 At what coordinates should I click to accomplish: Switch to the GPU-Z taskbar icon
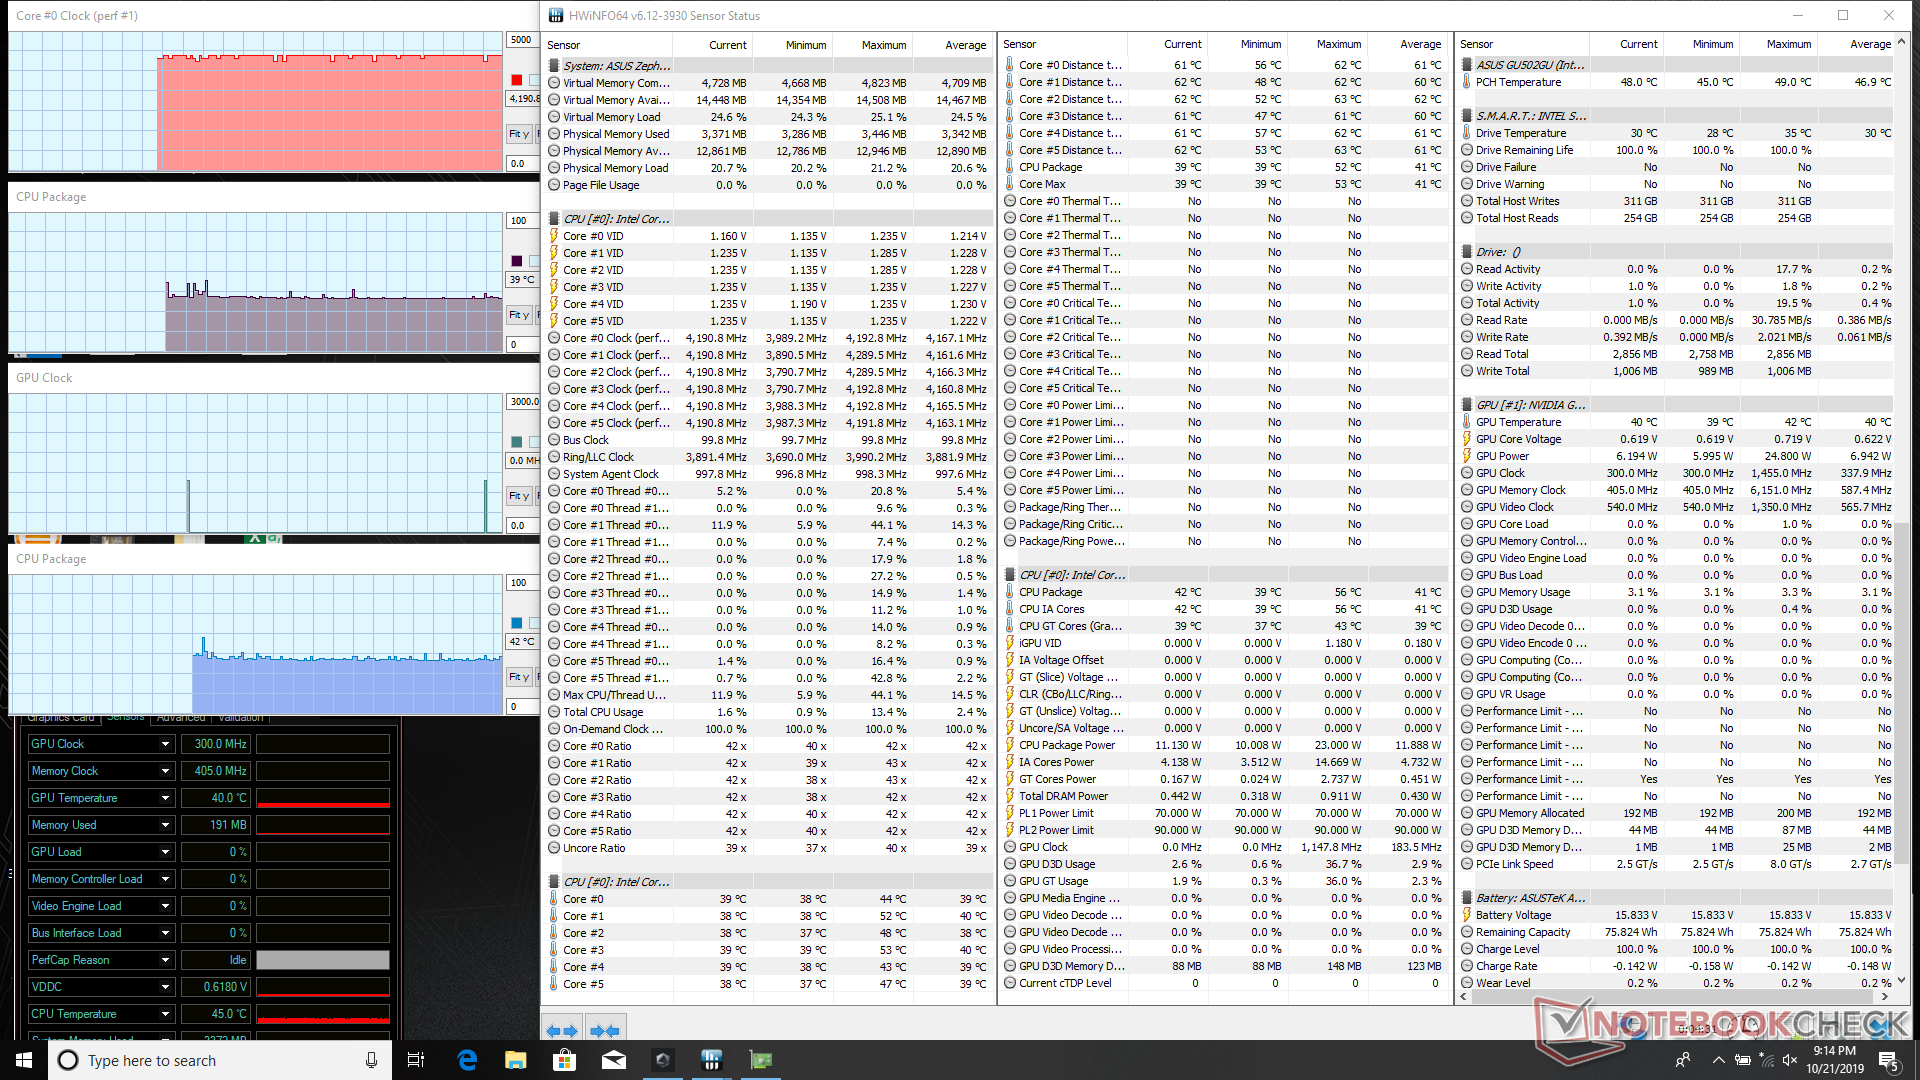tap(760, 1060)
